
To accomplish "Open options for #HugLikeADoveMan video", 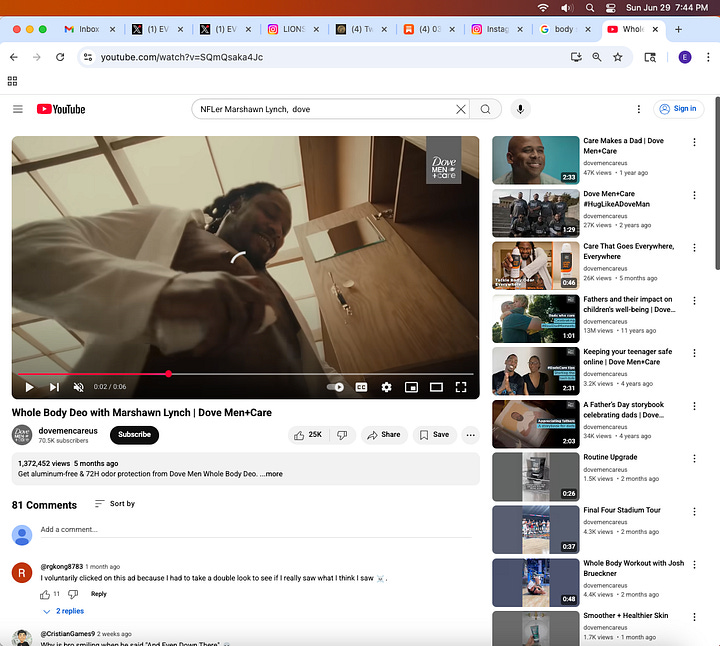I will click(694, 195).
